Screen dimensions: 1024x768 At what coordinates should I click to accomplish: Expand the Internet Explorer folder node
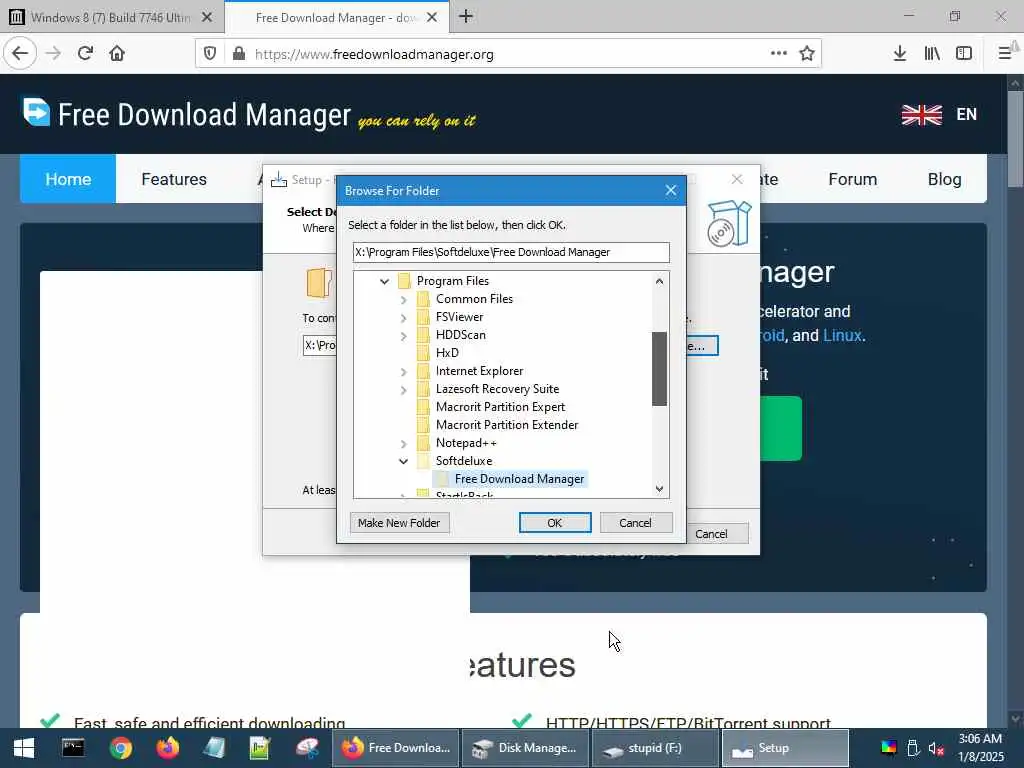(403, 372)
